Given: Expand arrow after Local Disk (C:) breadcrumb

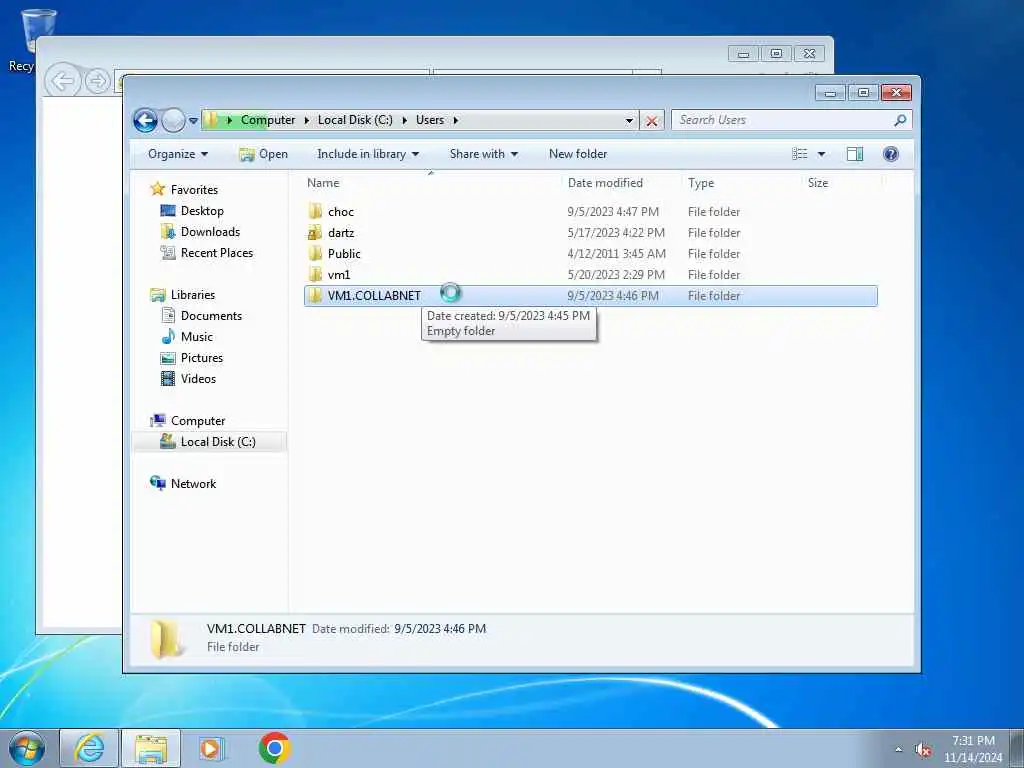Looking at the screenshot, I should 404,120.
